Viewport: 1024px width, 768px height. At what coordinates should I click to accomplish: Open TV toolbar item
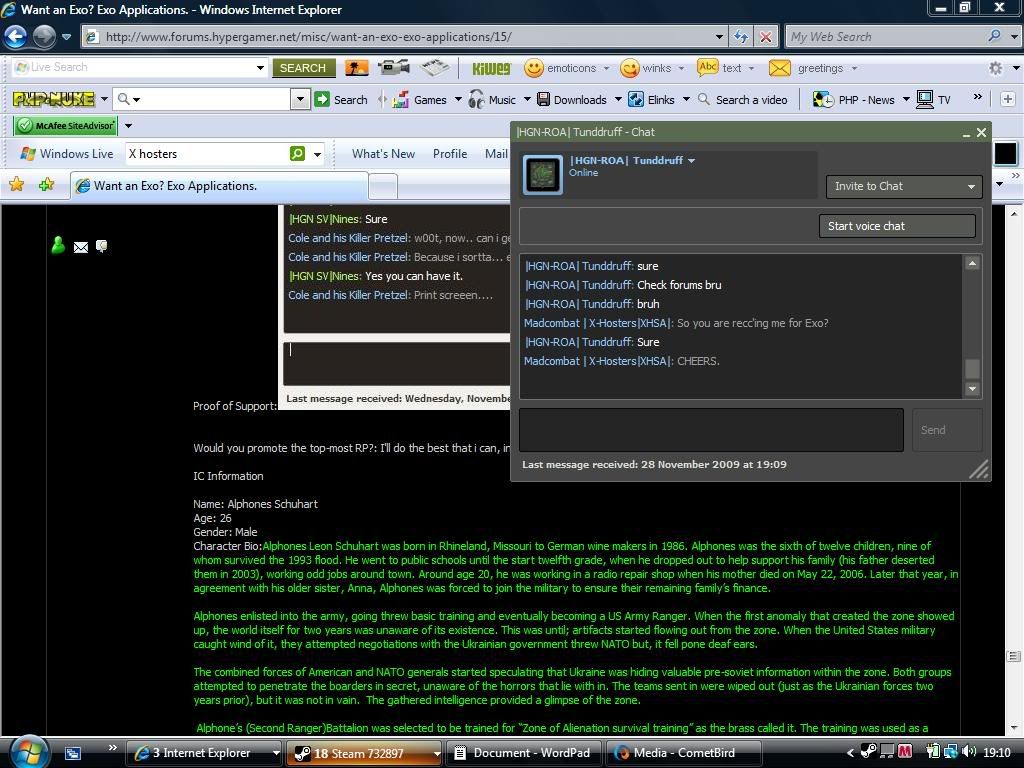[x=934, y=99]
